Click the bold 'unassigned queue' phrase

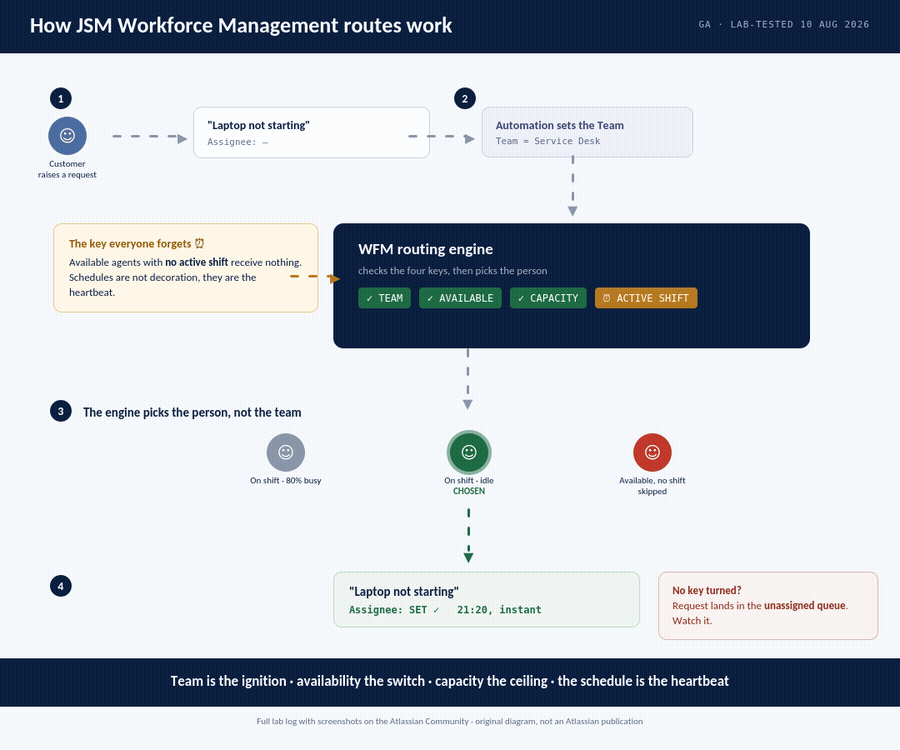pyautogui.click(x=805, y=605)
